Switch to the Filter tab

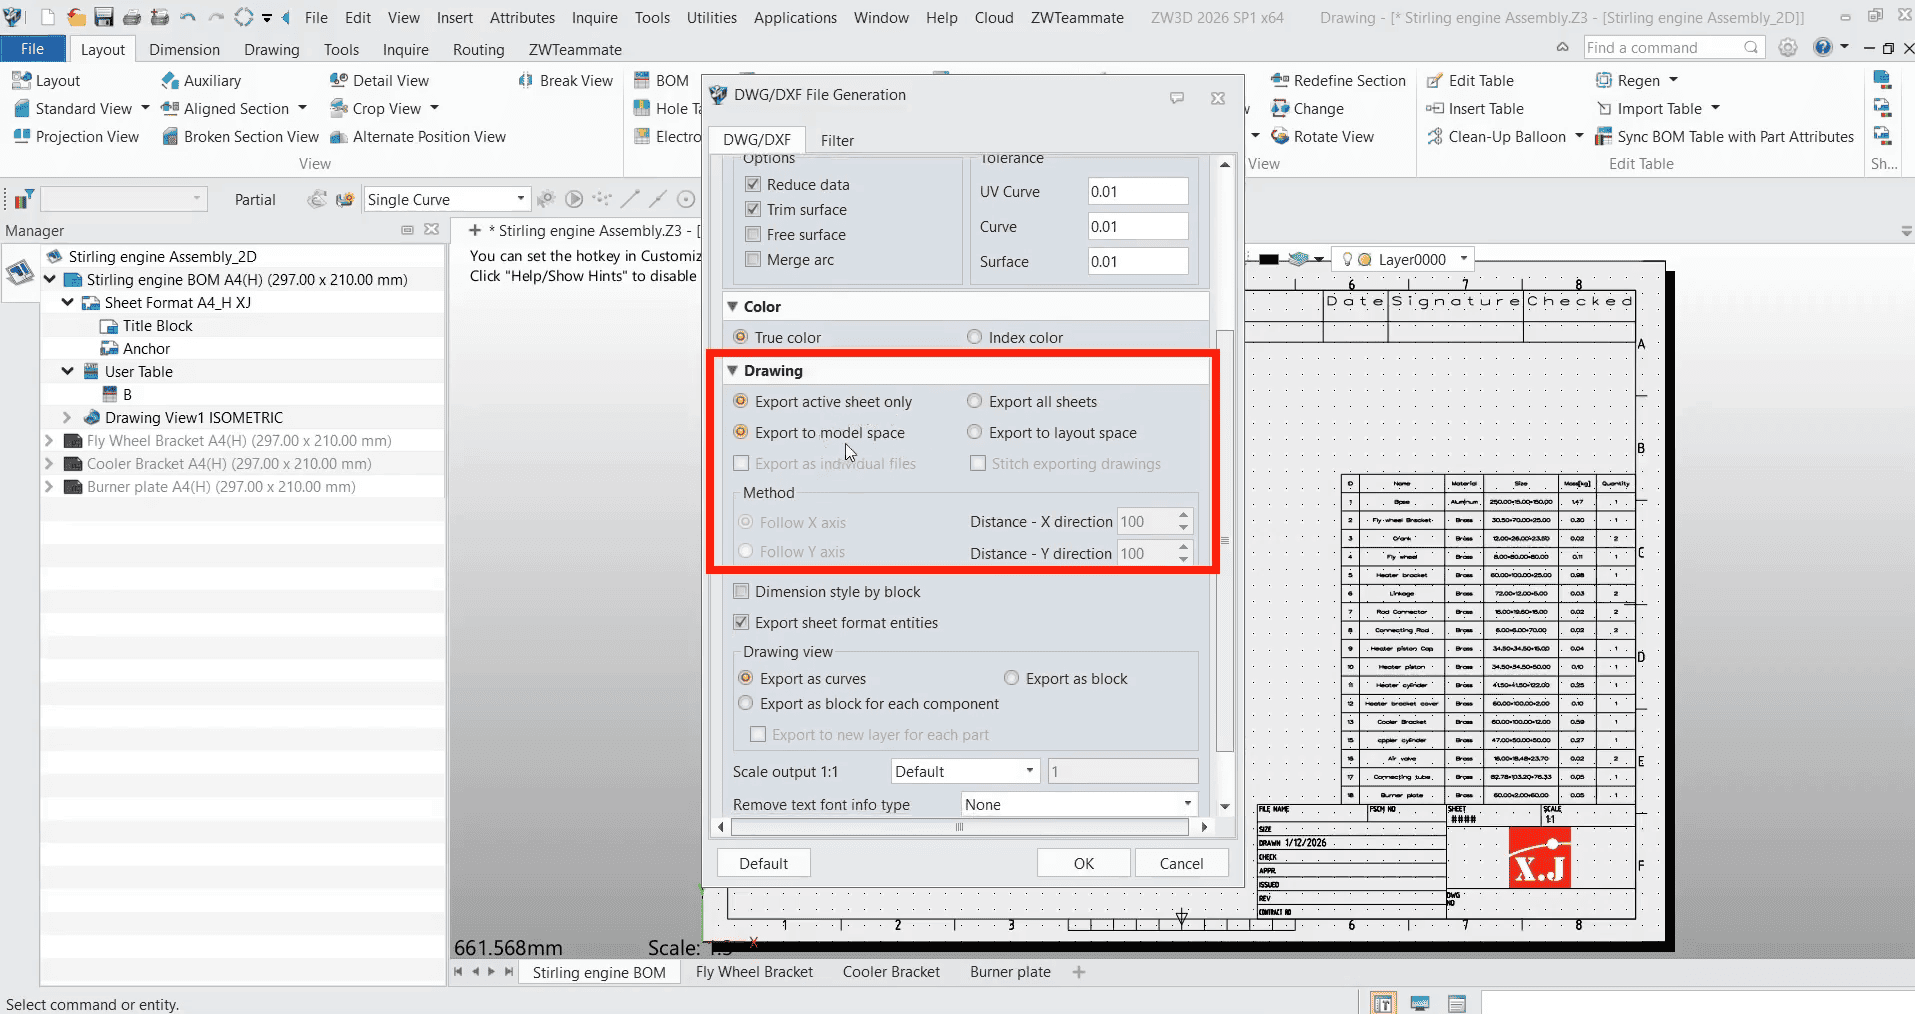pyautogui.click(x=838, y=140)
